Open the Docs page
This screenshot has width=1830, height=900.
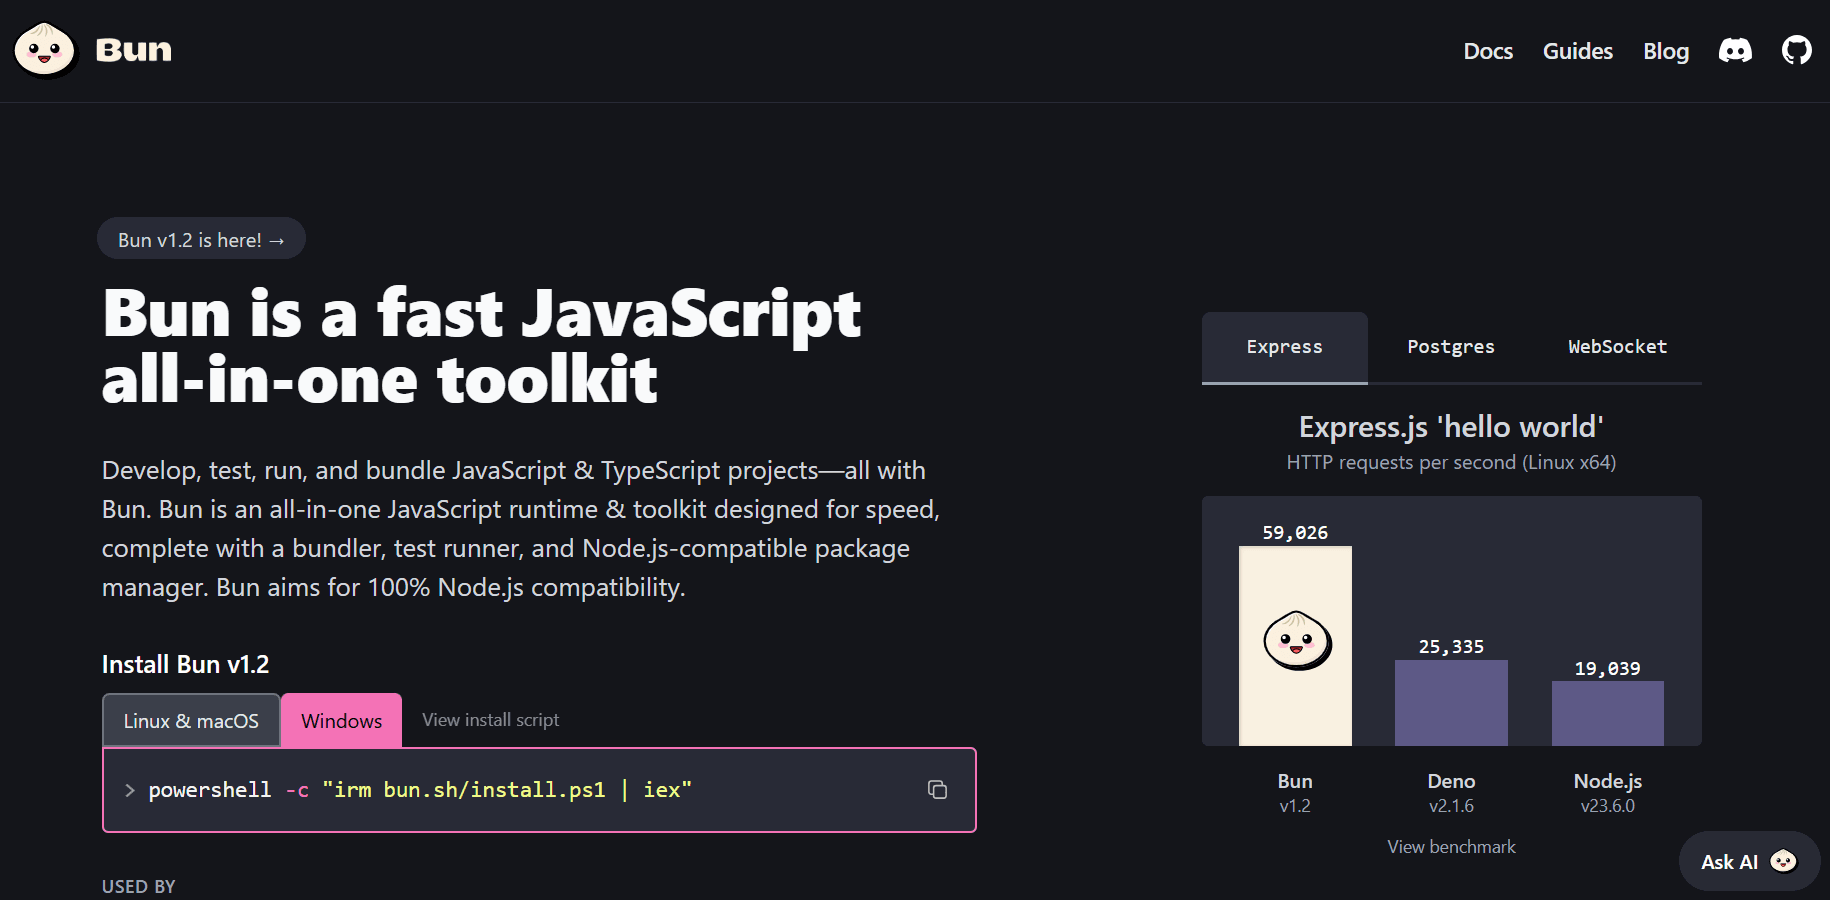tap(1487, 51)
